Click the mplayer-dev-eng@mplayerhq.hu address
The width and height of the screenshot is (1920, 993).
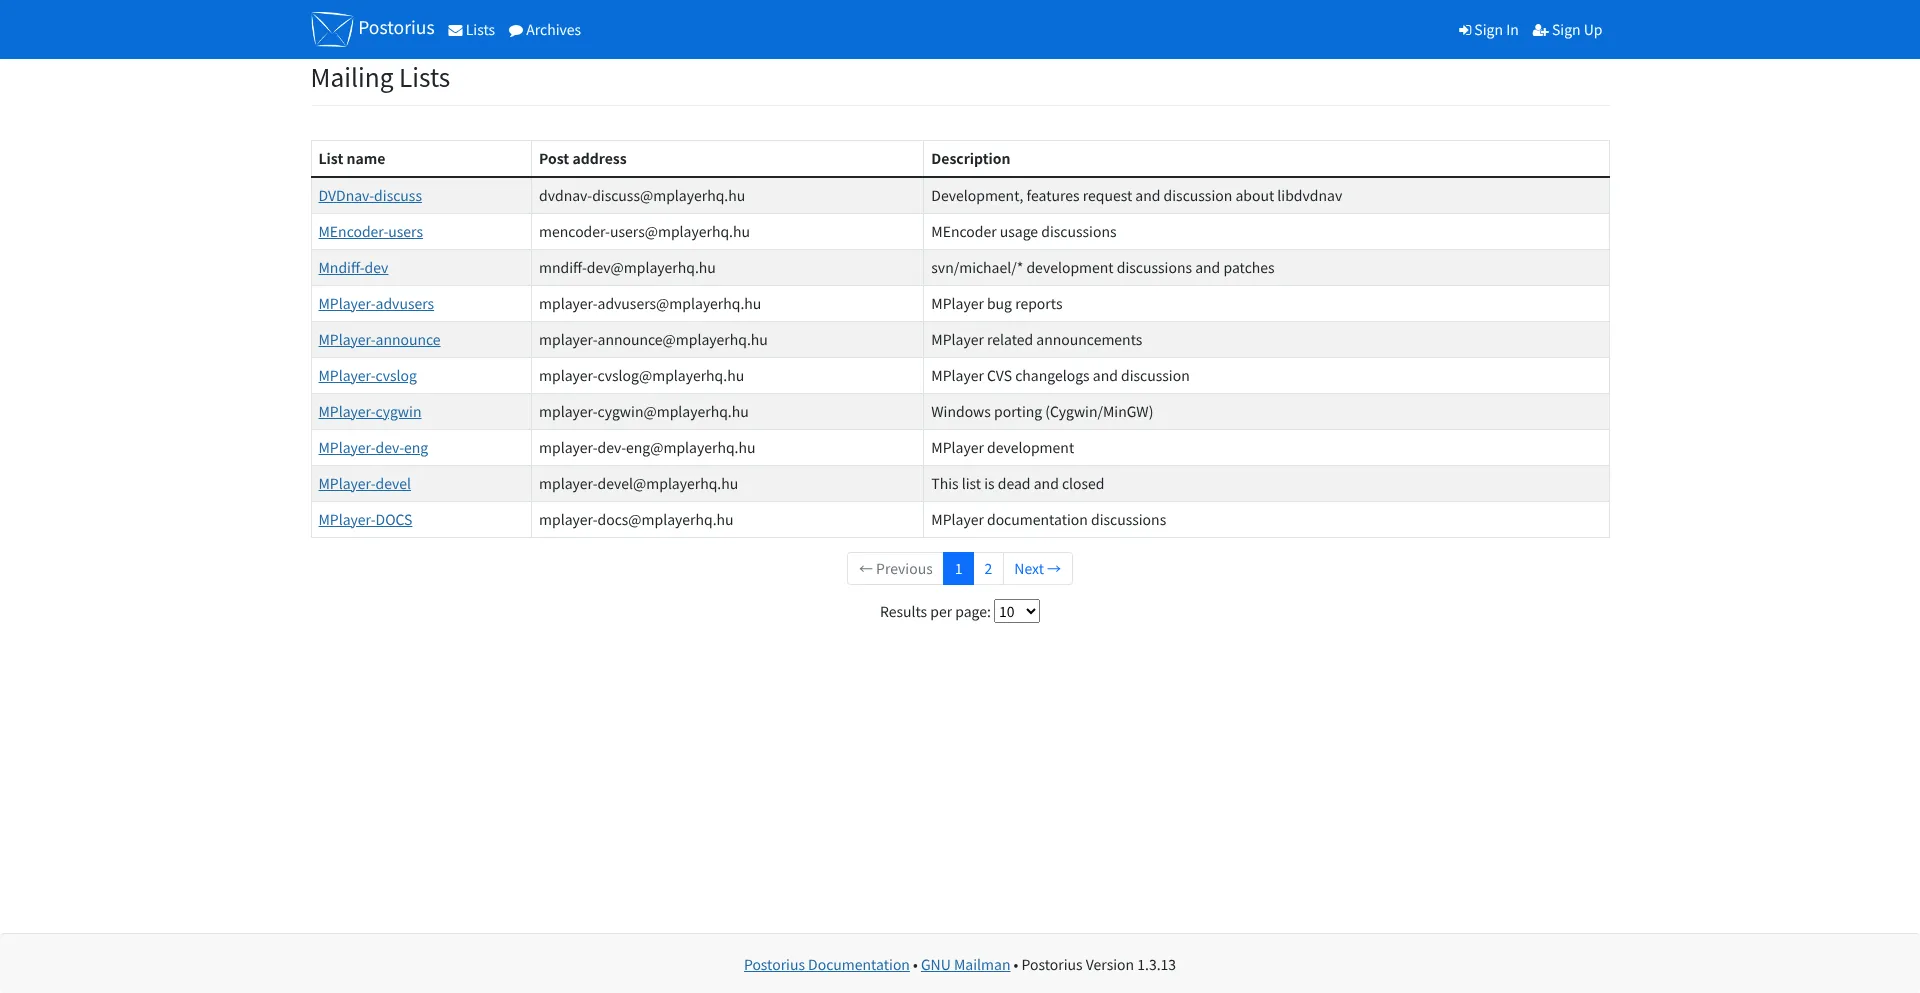pos(647,448)
